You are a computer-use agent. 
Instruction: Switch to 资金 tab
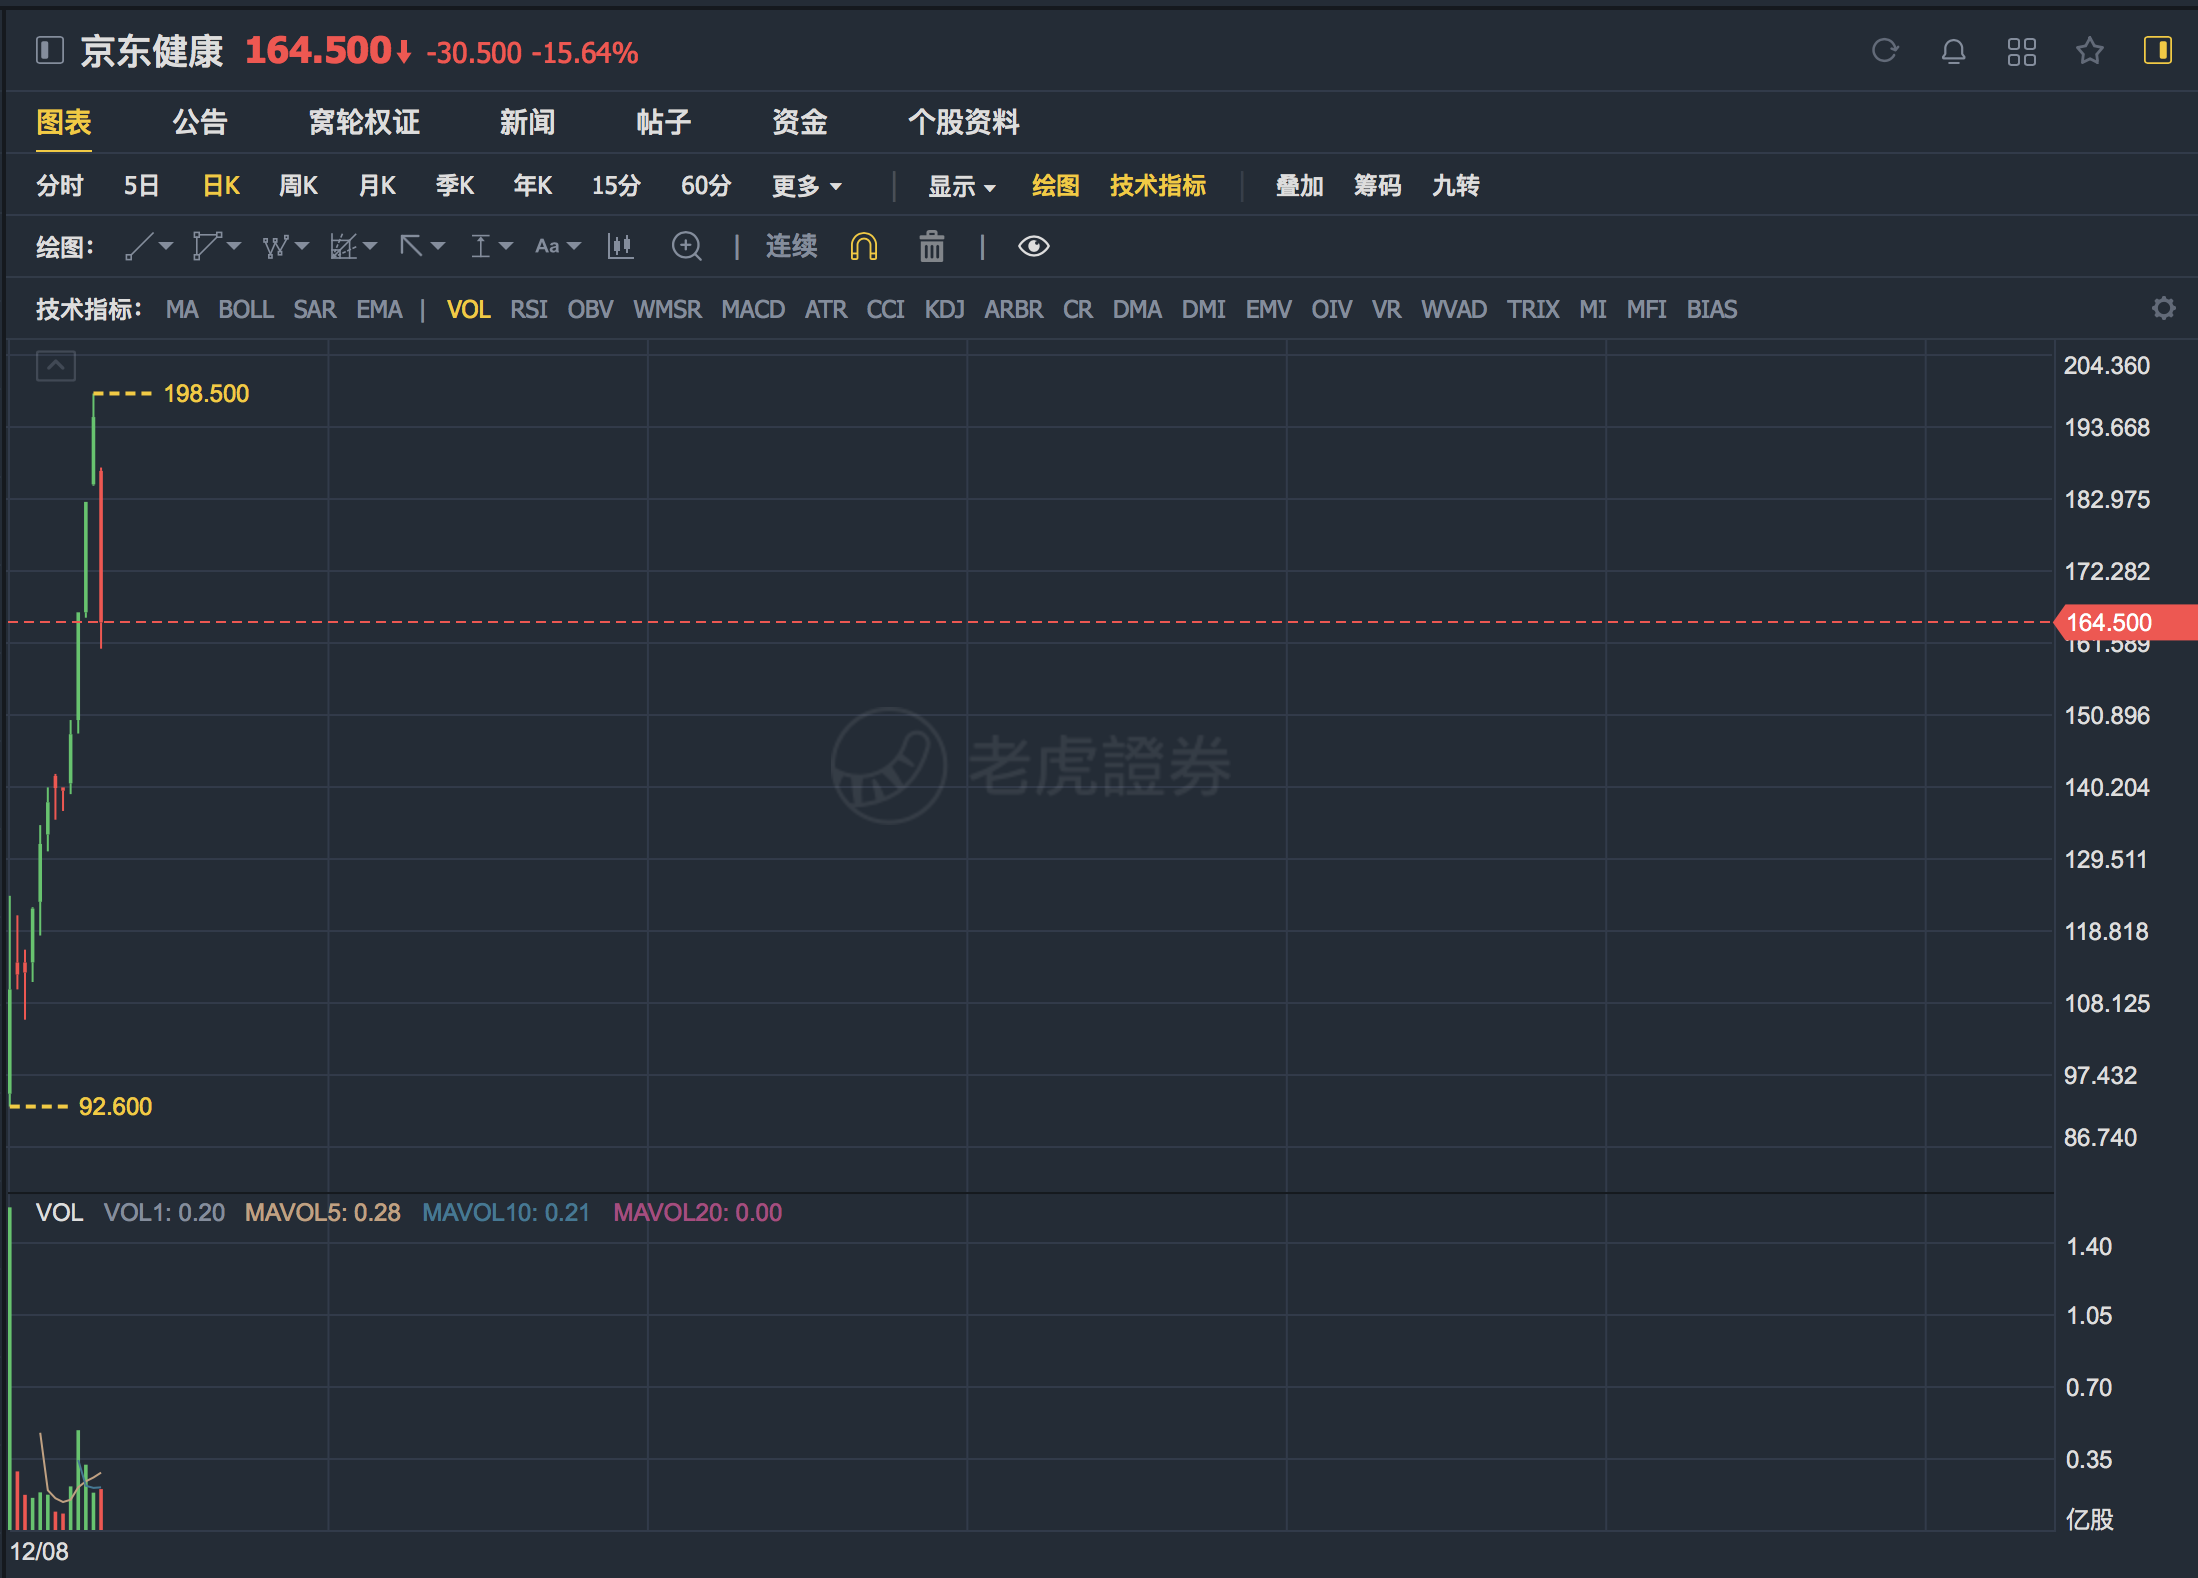click(800, 122)
